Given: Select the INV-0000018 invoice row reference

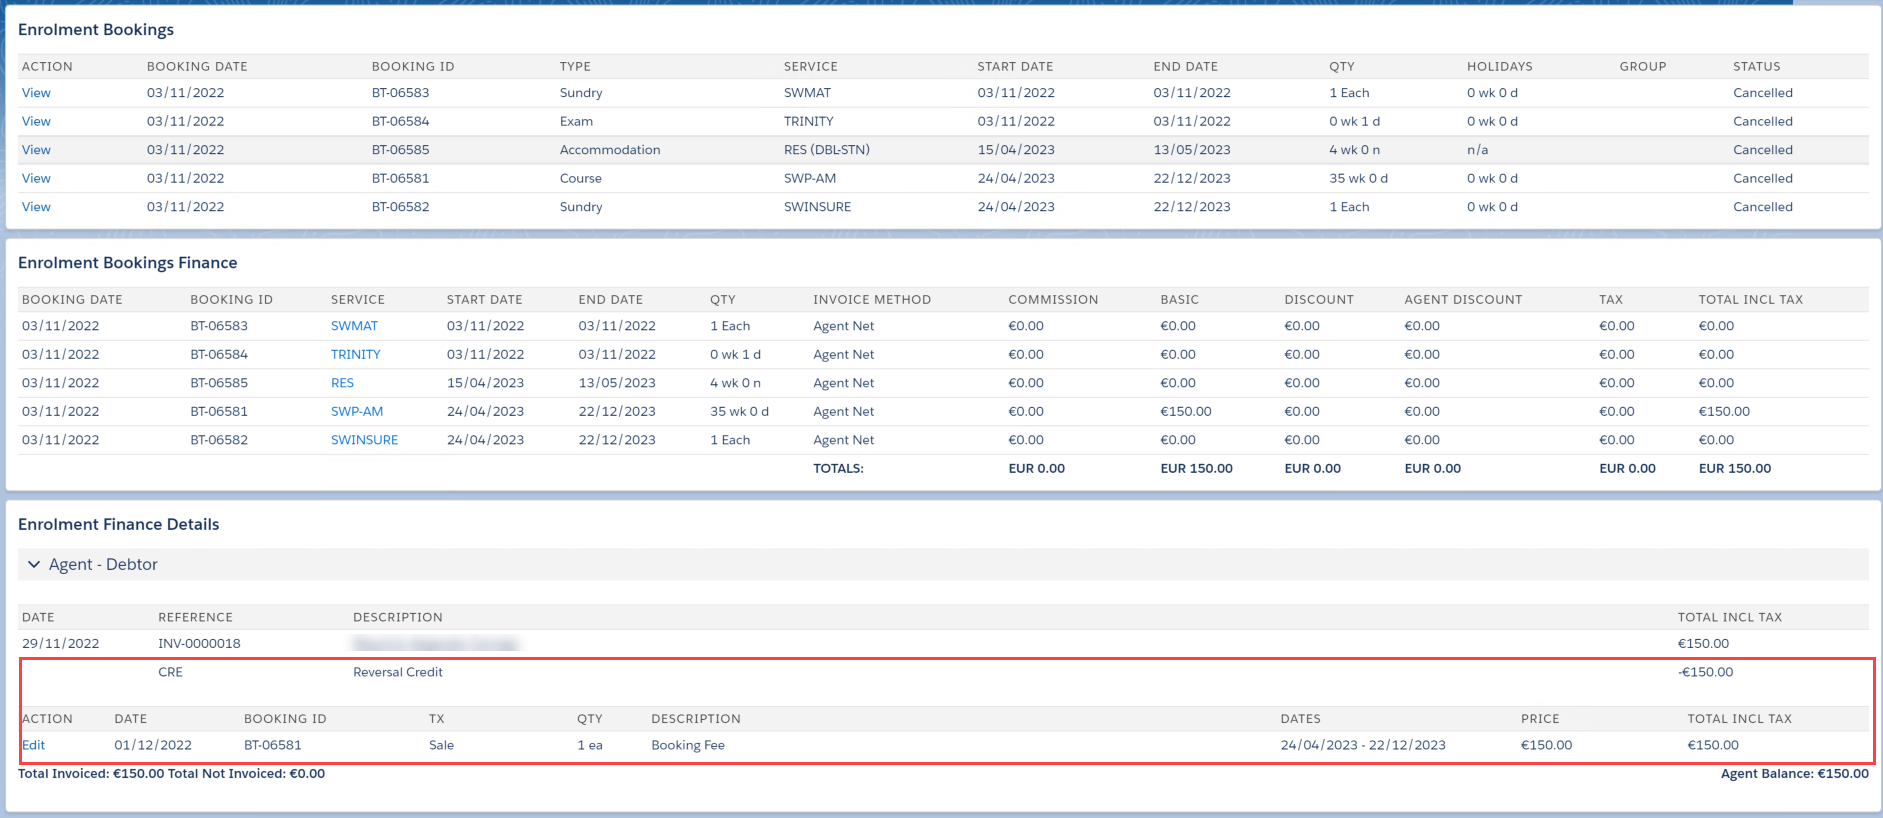Looking at the screenshot, I should (199, 644).
